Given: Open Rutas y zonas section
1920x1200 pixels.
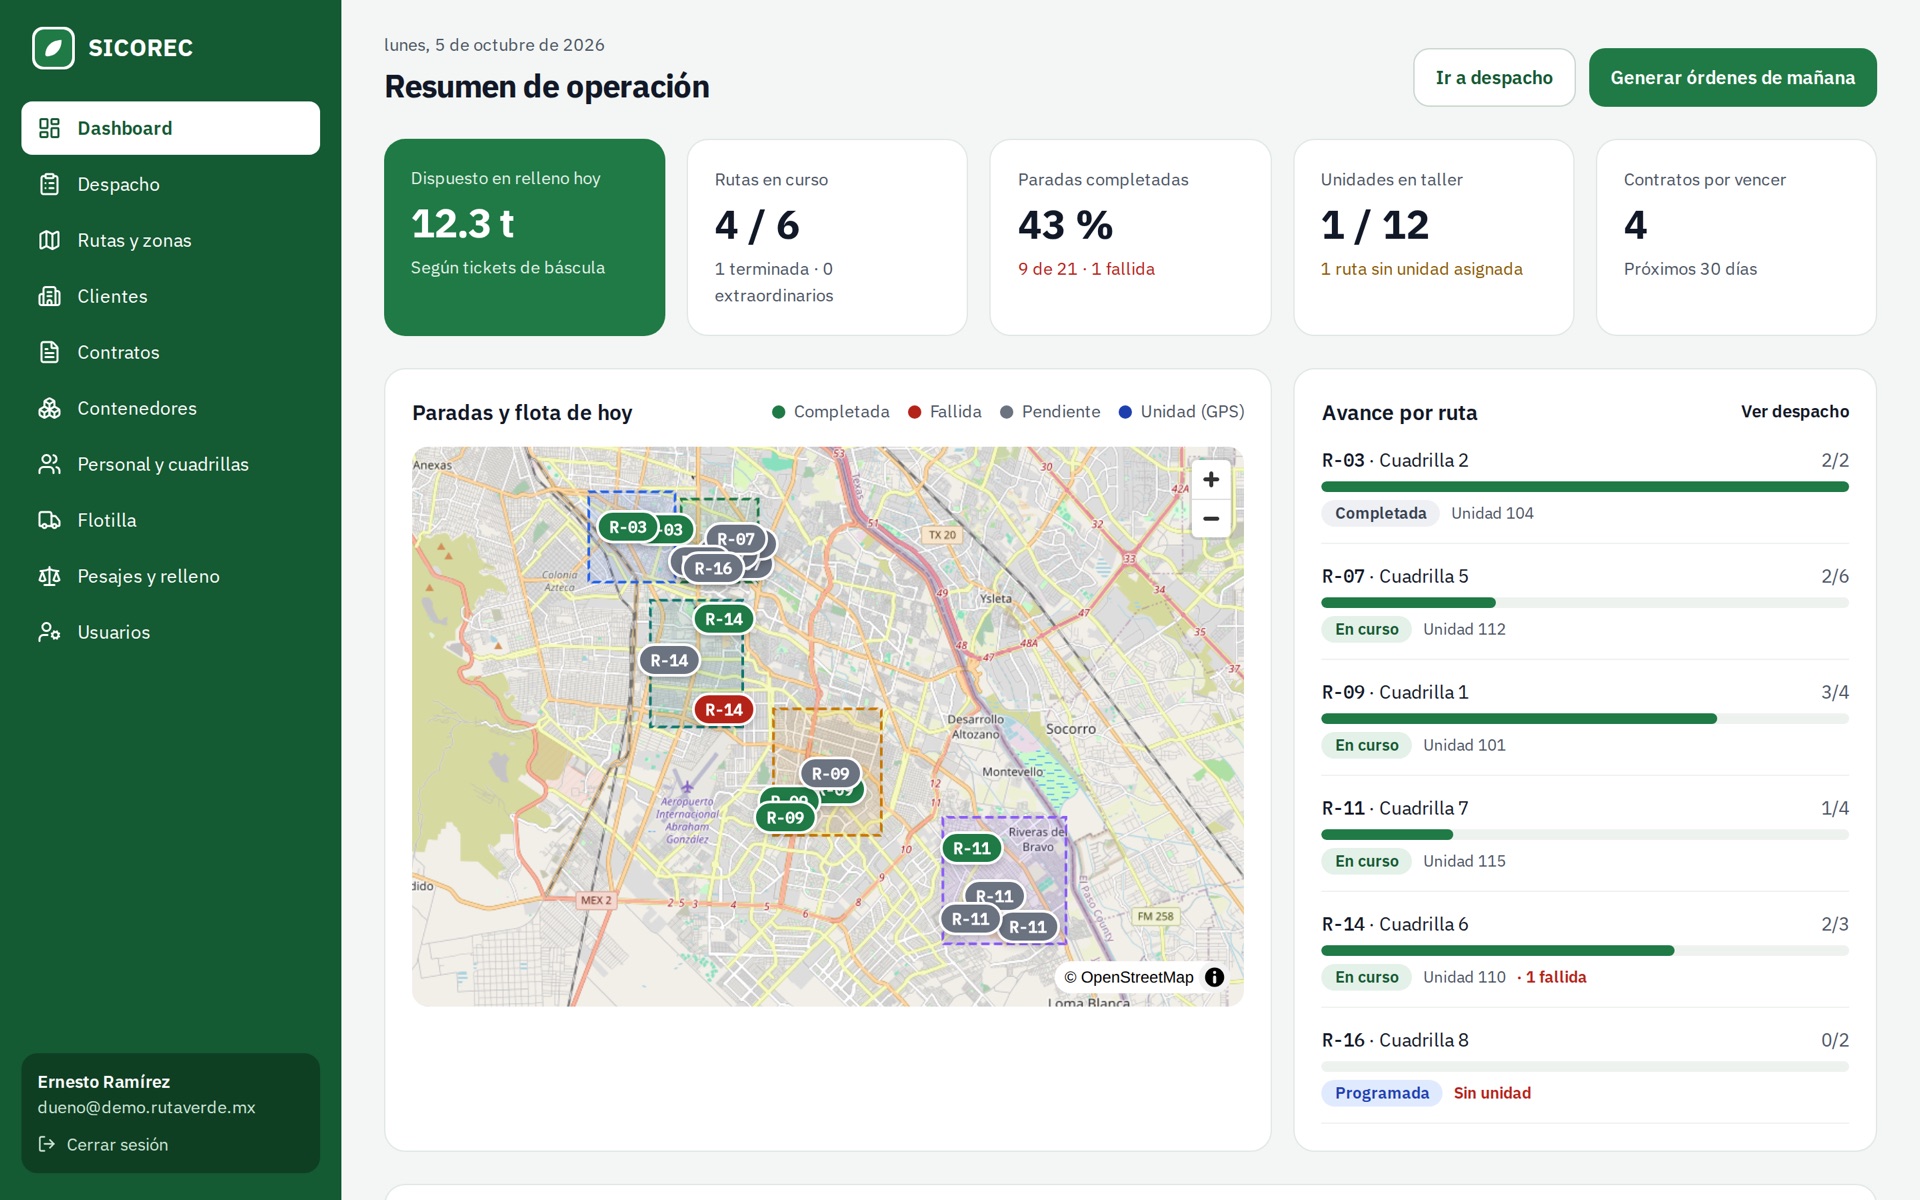Looking at the screenshot, I should 171,240.
